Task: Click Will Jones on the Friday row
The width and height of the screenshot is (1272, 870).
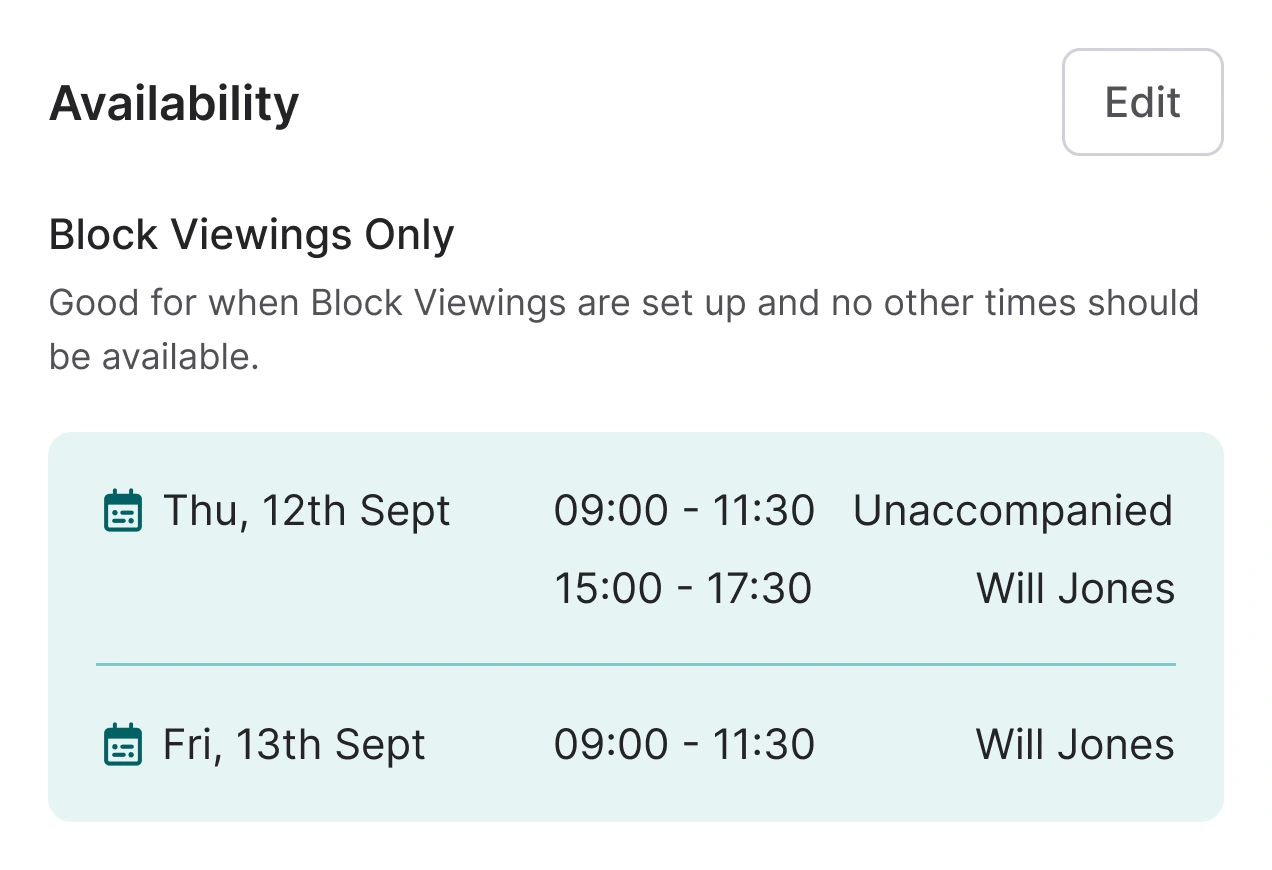Action: (1074, 745)
